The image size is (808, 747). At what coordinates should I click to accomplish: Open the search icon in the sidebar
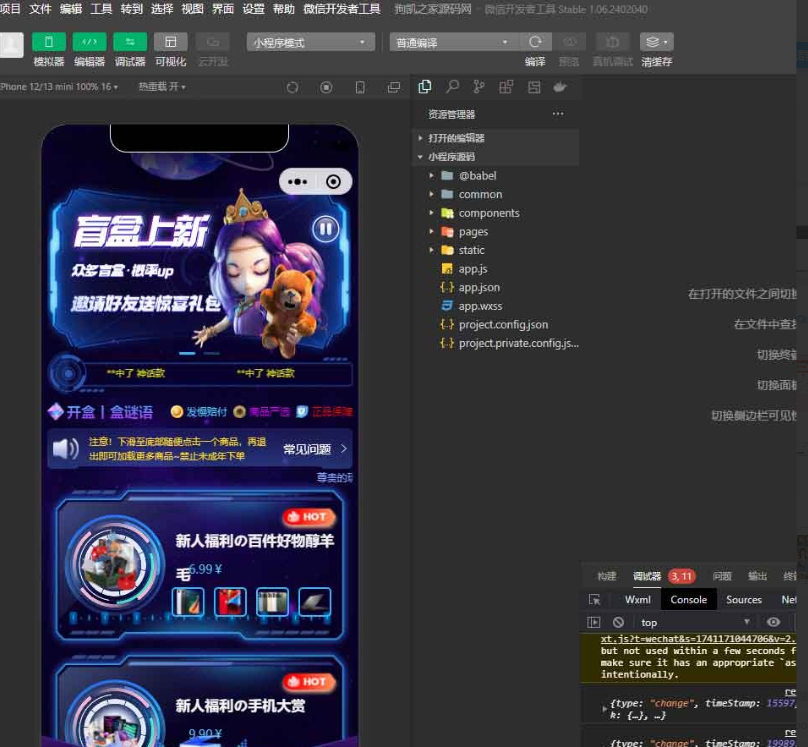[452, 87]
